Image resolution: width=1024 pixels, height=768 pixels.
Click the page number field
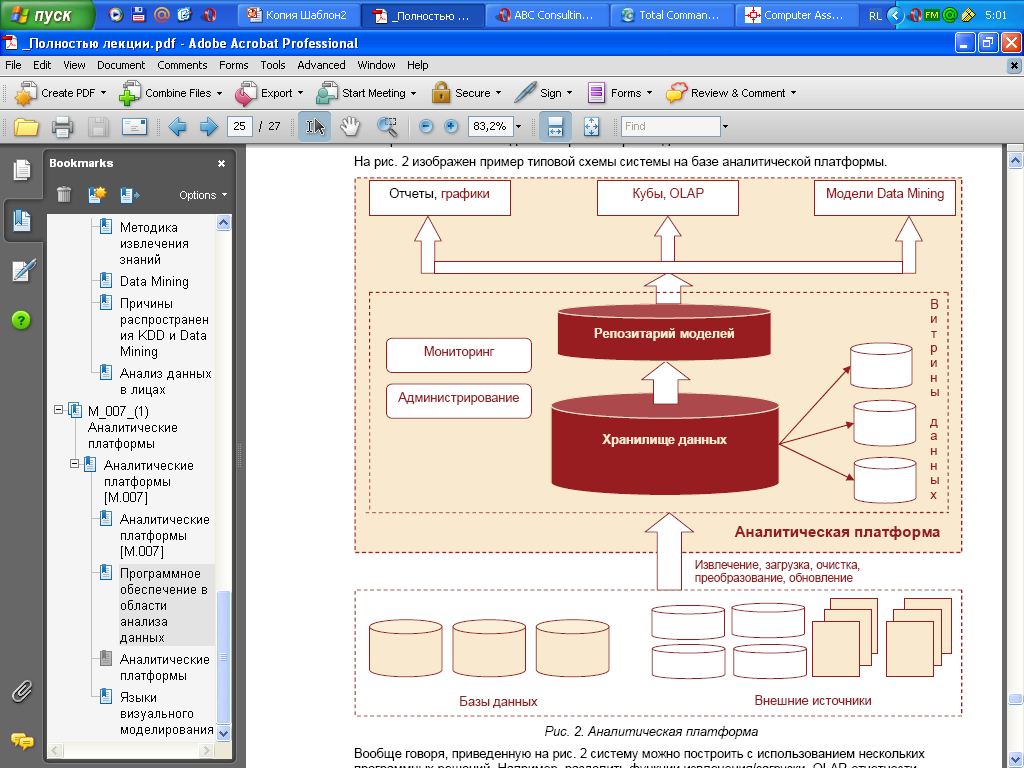point(240,126)
